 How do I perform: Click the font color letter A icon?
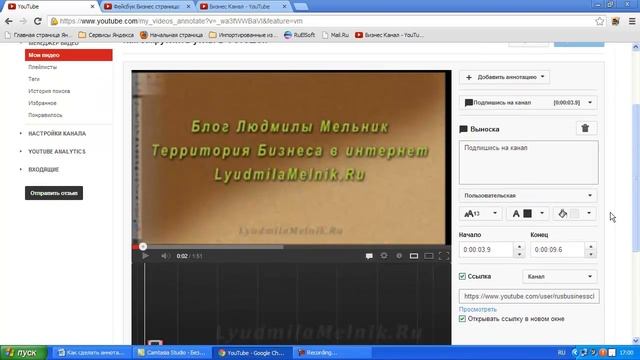pyautogui.click(x=516, y=213)
